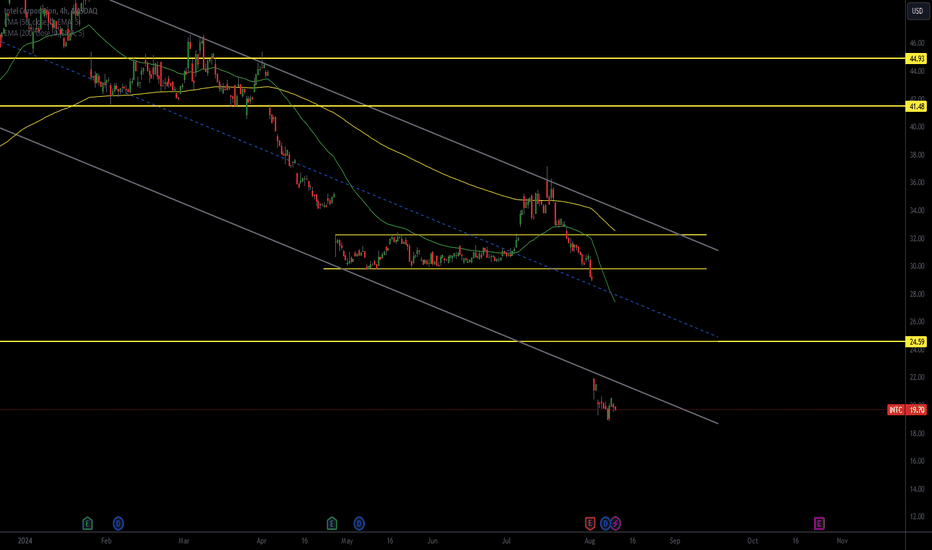Click the 44.93 yellow price label
Screen dimensions: 932x550
coord(917,58)
